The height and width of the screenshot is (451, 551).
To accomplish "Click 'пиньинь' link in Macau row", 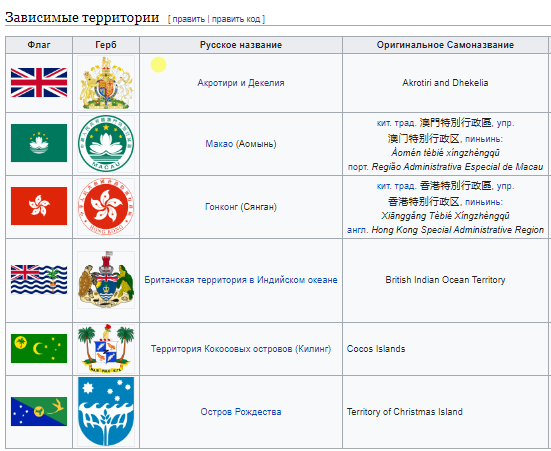I will coord(482,139).
